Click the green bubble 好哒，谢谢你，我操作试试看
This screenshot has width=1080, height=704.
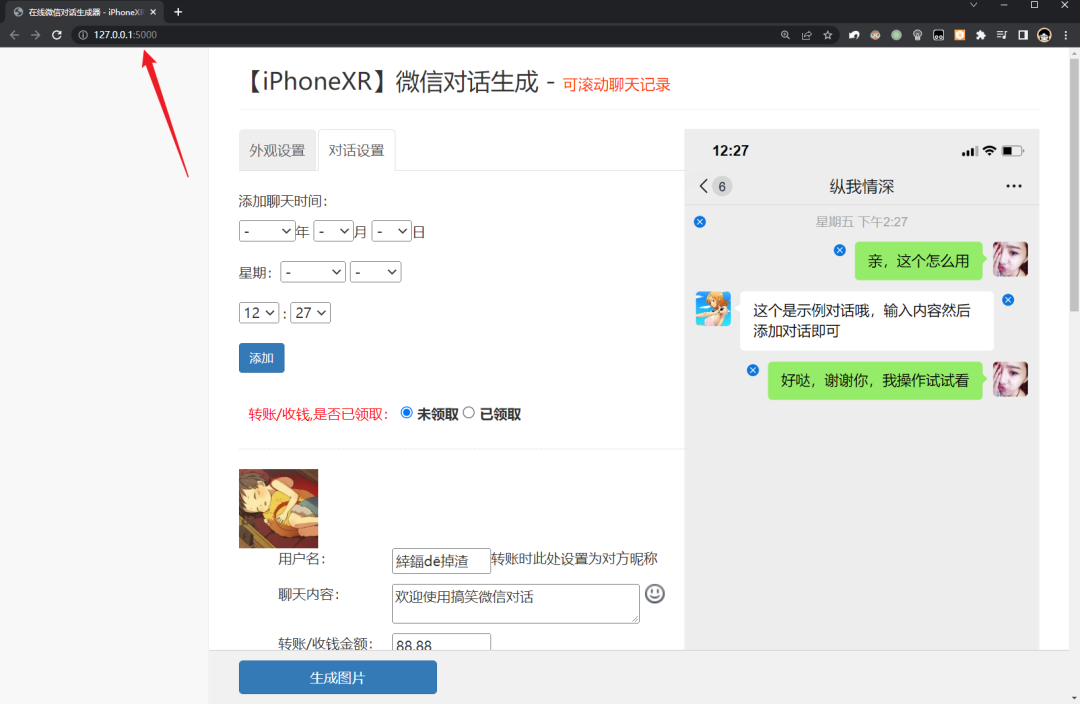[x=875, y=380]
